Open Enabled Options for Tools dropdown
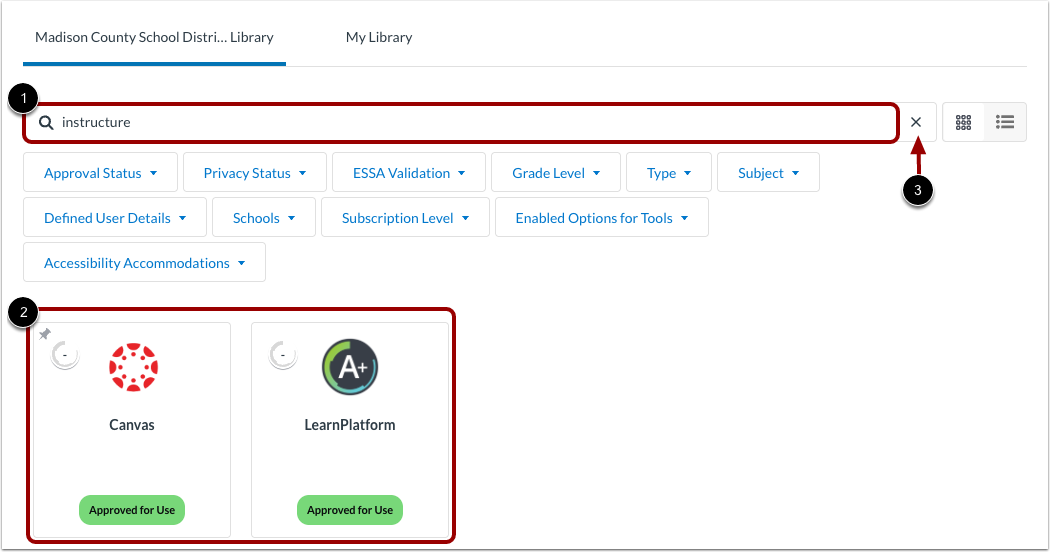 [601, 218]
